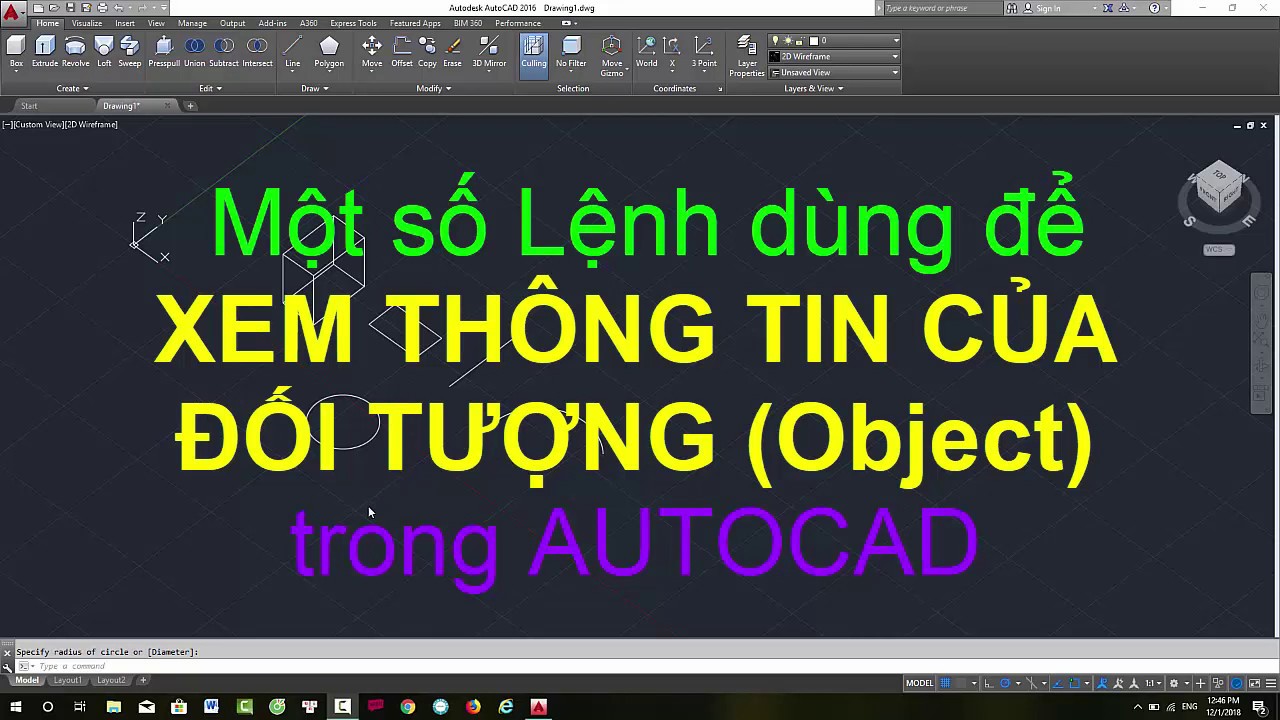Click viewport controls Custom View label
The image size is (1280, 720).
pos(40,125)
